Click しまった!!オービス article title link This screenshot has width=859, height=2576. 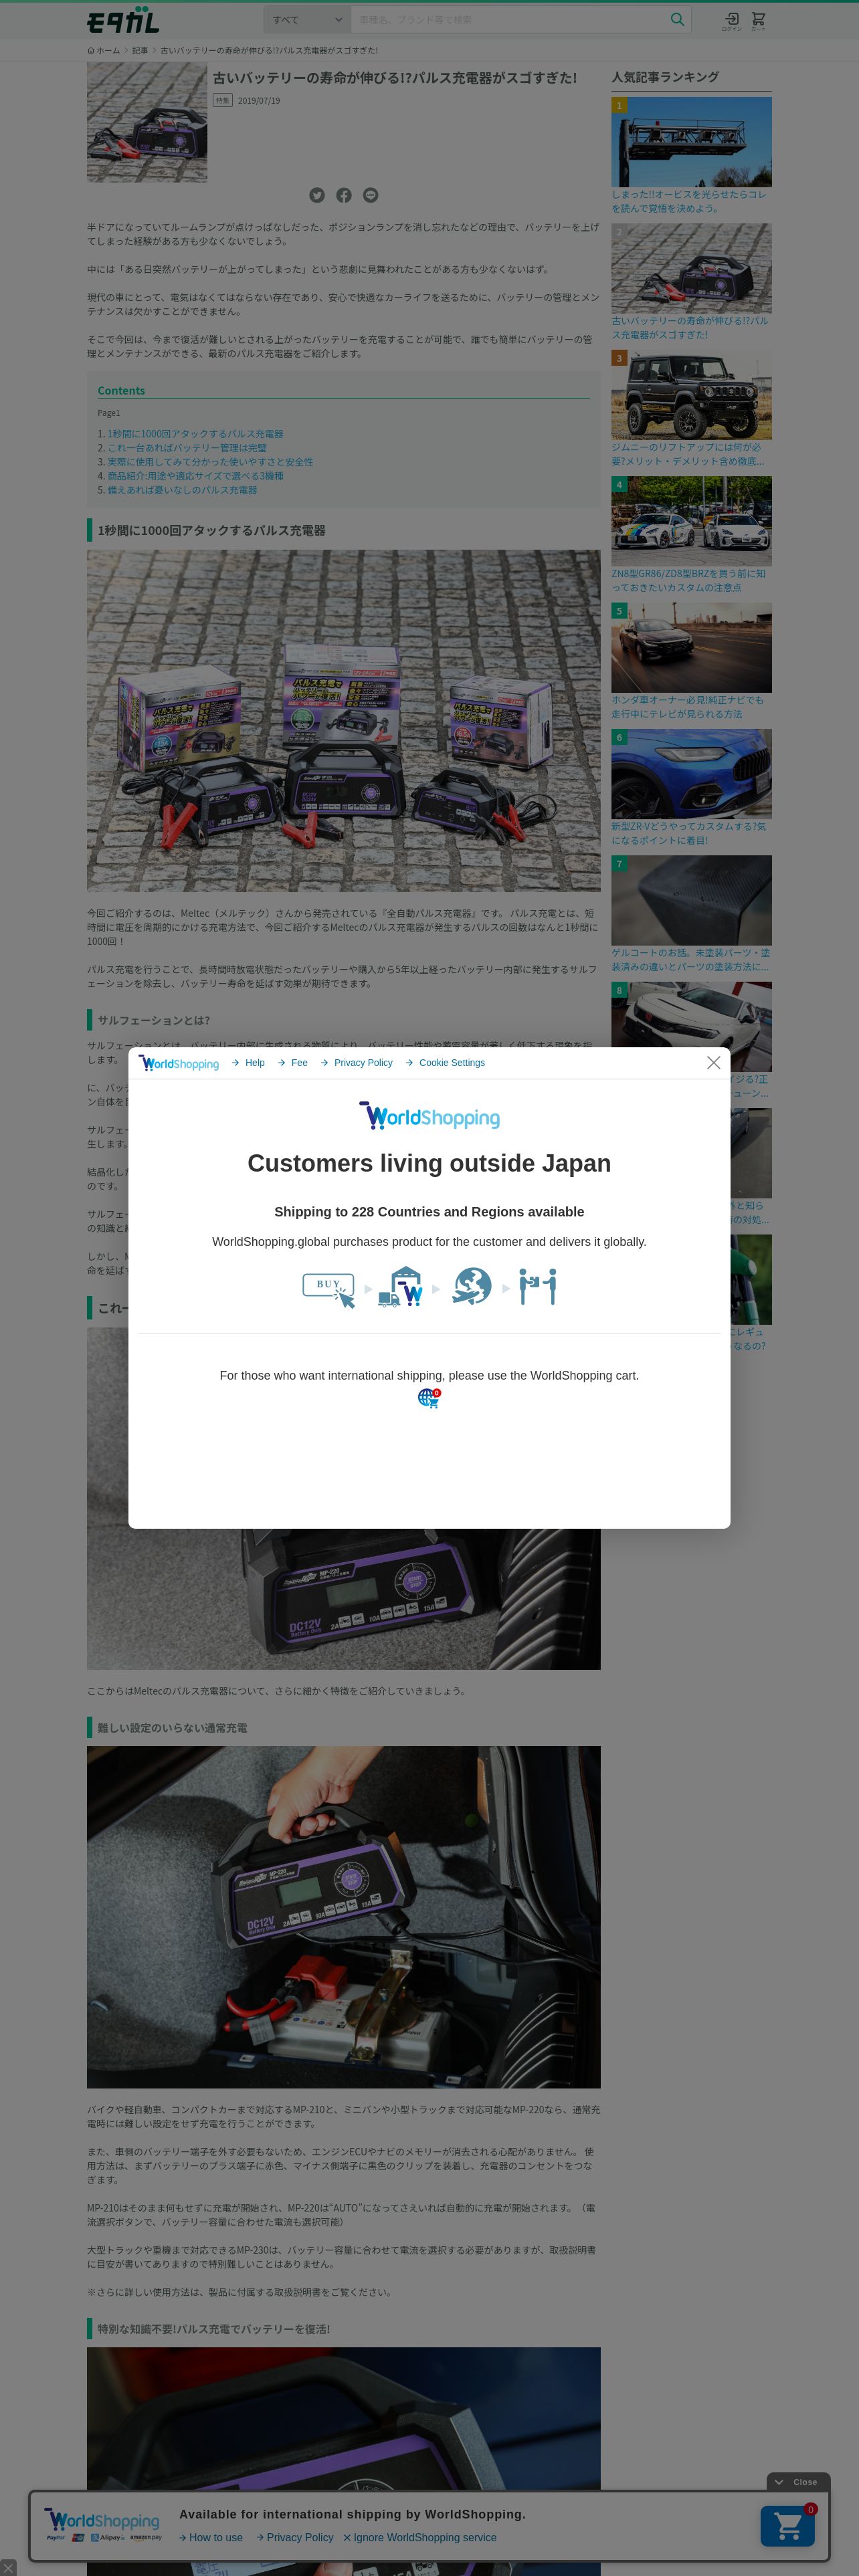pos(689,201)
